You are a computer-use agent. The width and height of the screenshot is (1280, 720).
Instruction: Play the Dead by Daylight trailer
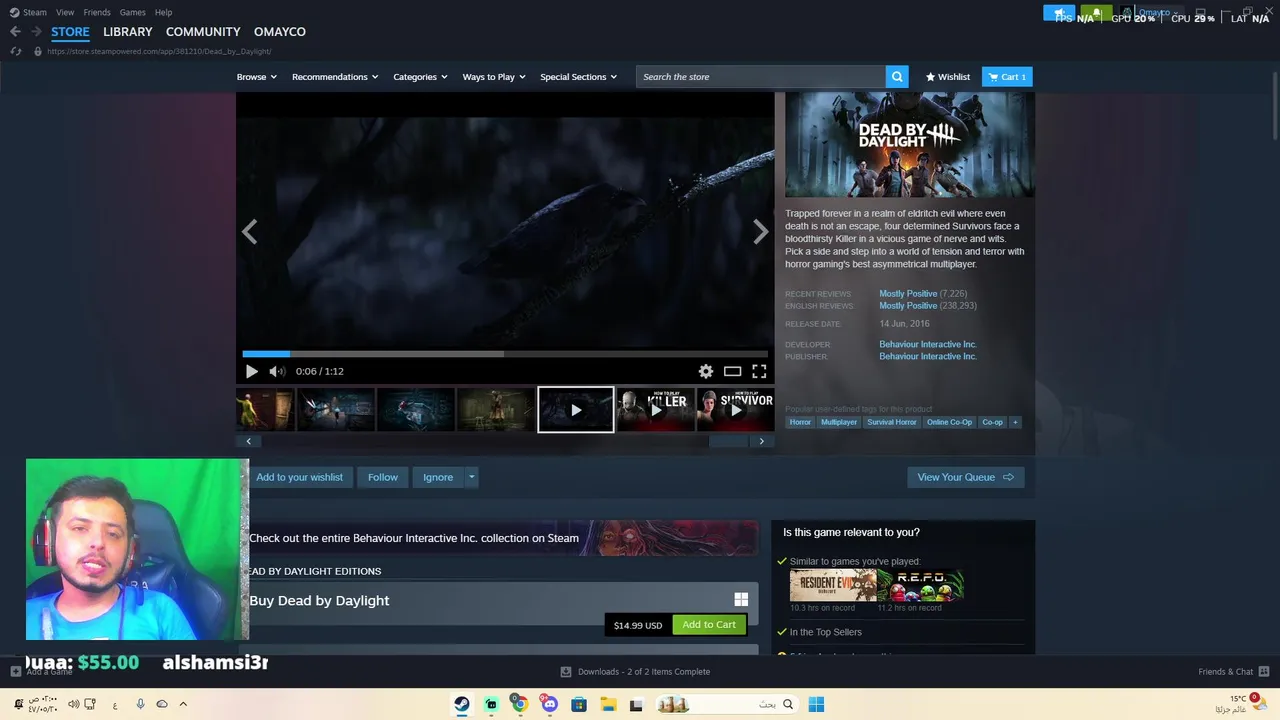pos(252,371)
